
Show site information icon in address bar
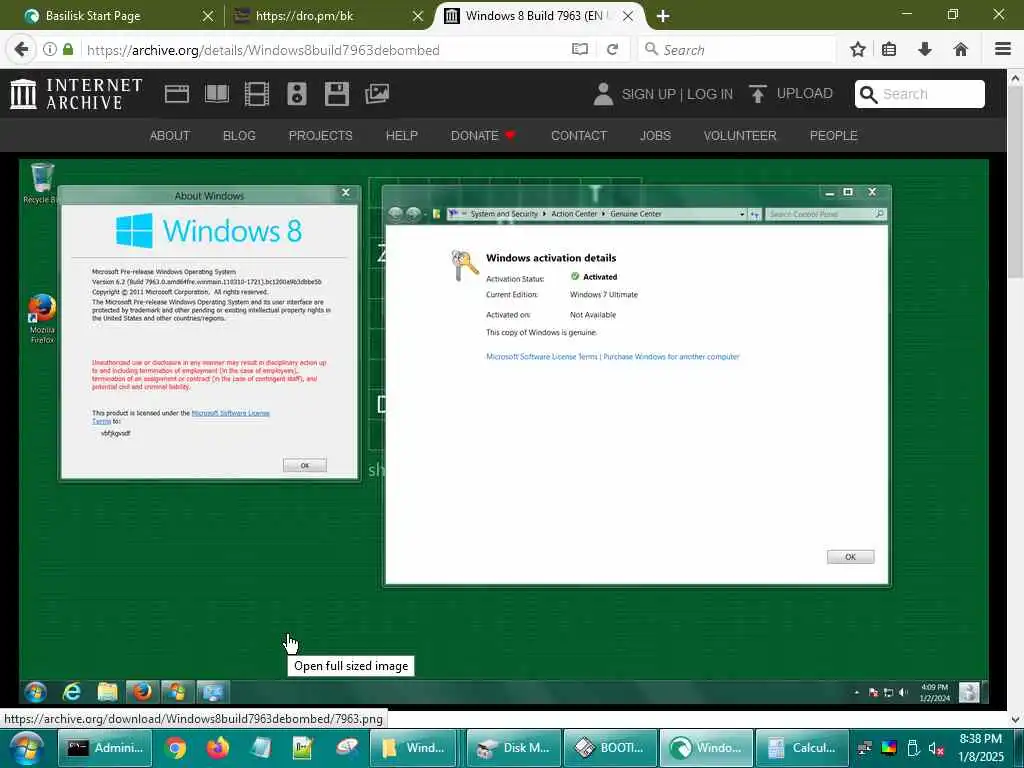(x=50, y=50)
